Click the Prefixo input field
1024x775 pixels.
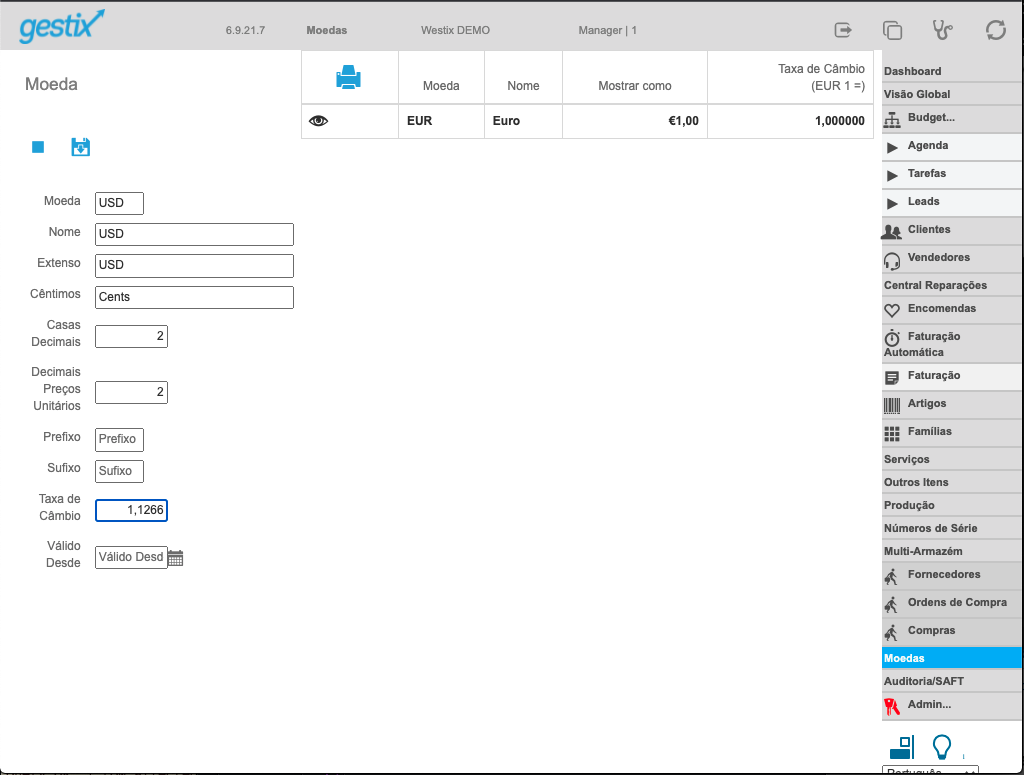click(120, 439)
